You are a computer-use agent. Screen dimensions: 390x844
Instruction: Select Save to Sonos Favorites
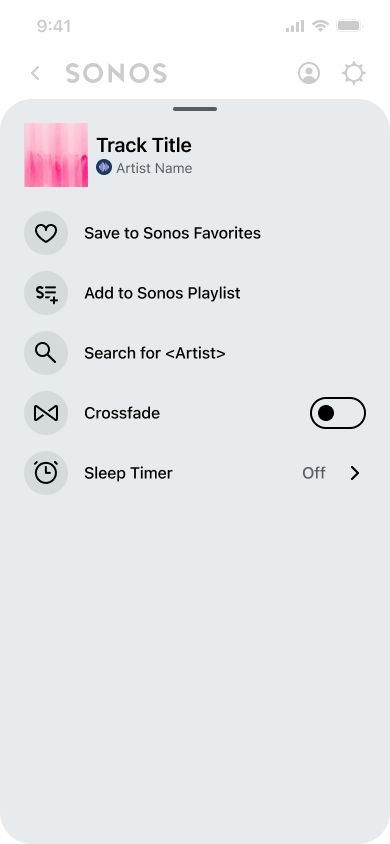point(173,233)
